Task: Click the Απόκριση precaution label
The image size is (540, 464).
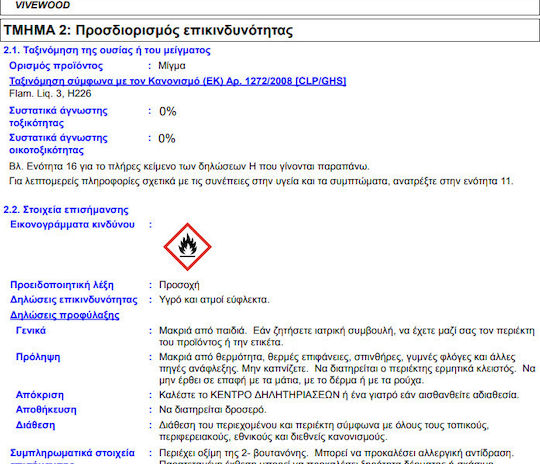Action: [40, 395]
